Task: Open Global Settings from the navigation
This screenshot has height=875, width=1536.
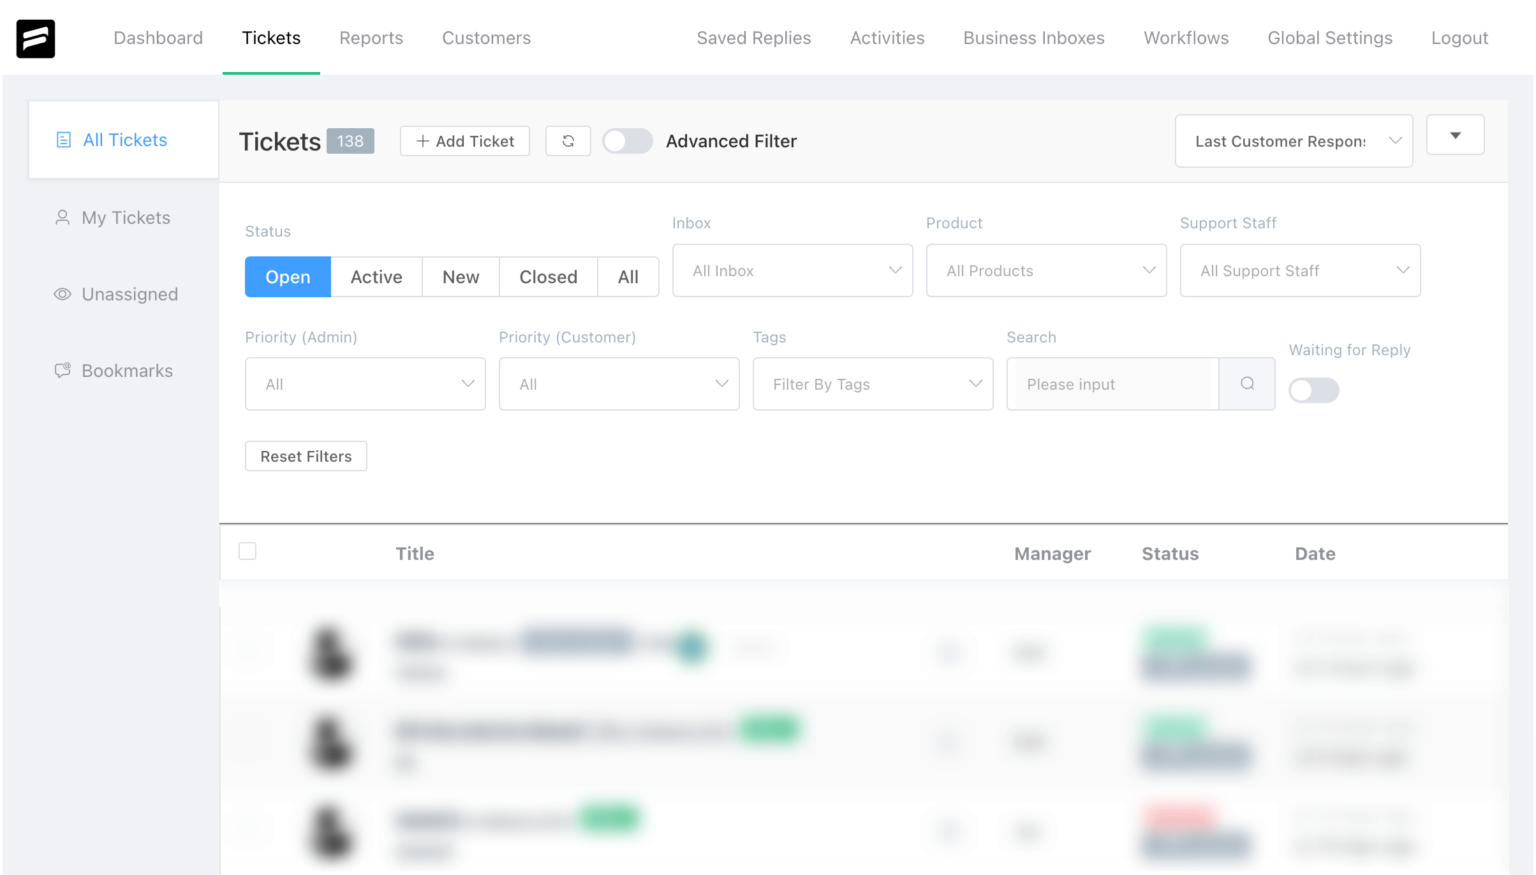Action: coord(1330,38)
